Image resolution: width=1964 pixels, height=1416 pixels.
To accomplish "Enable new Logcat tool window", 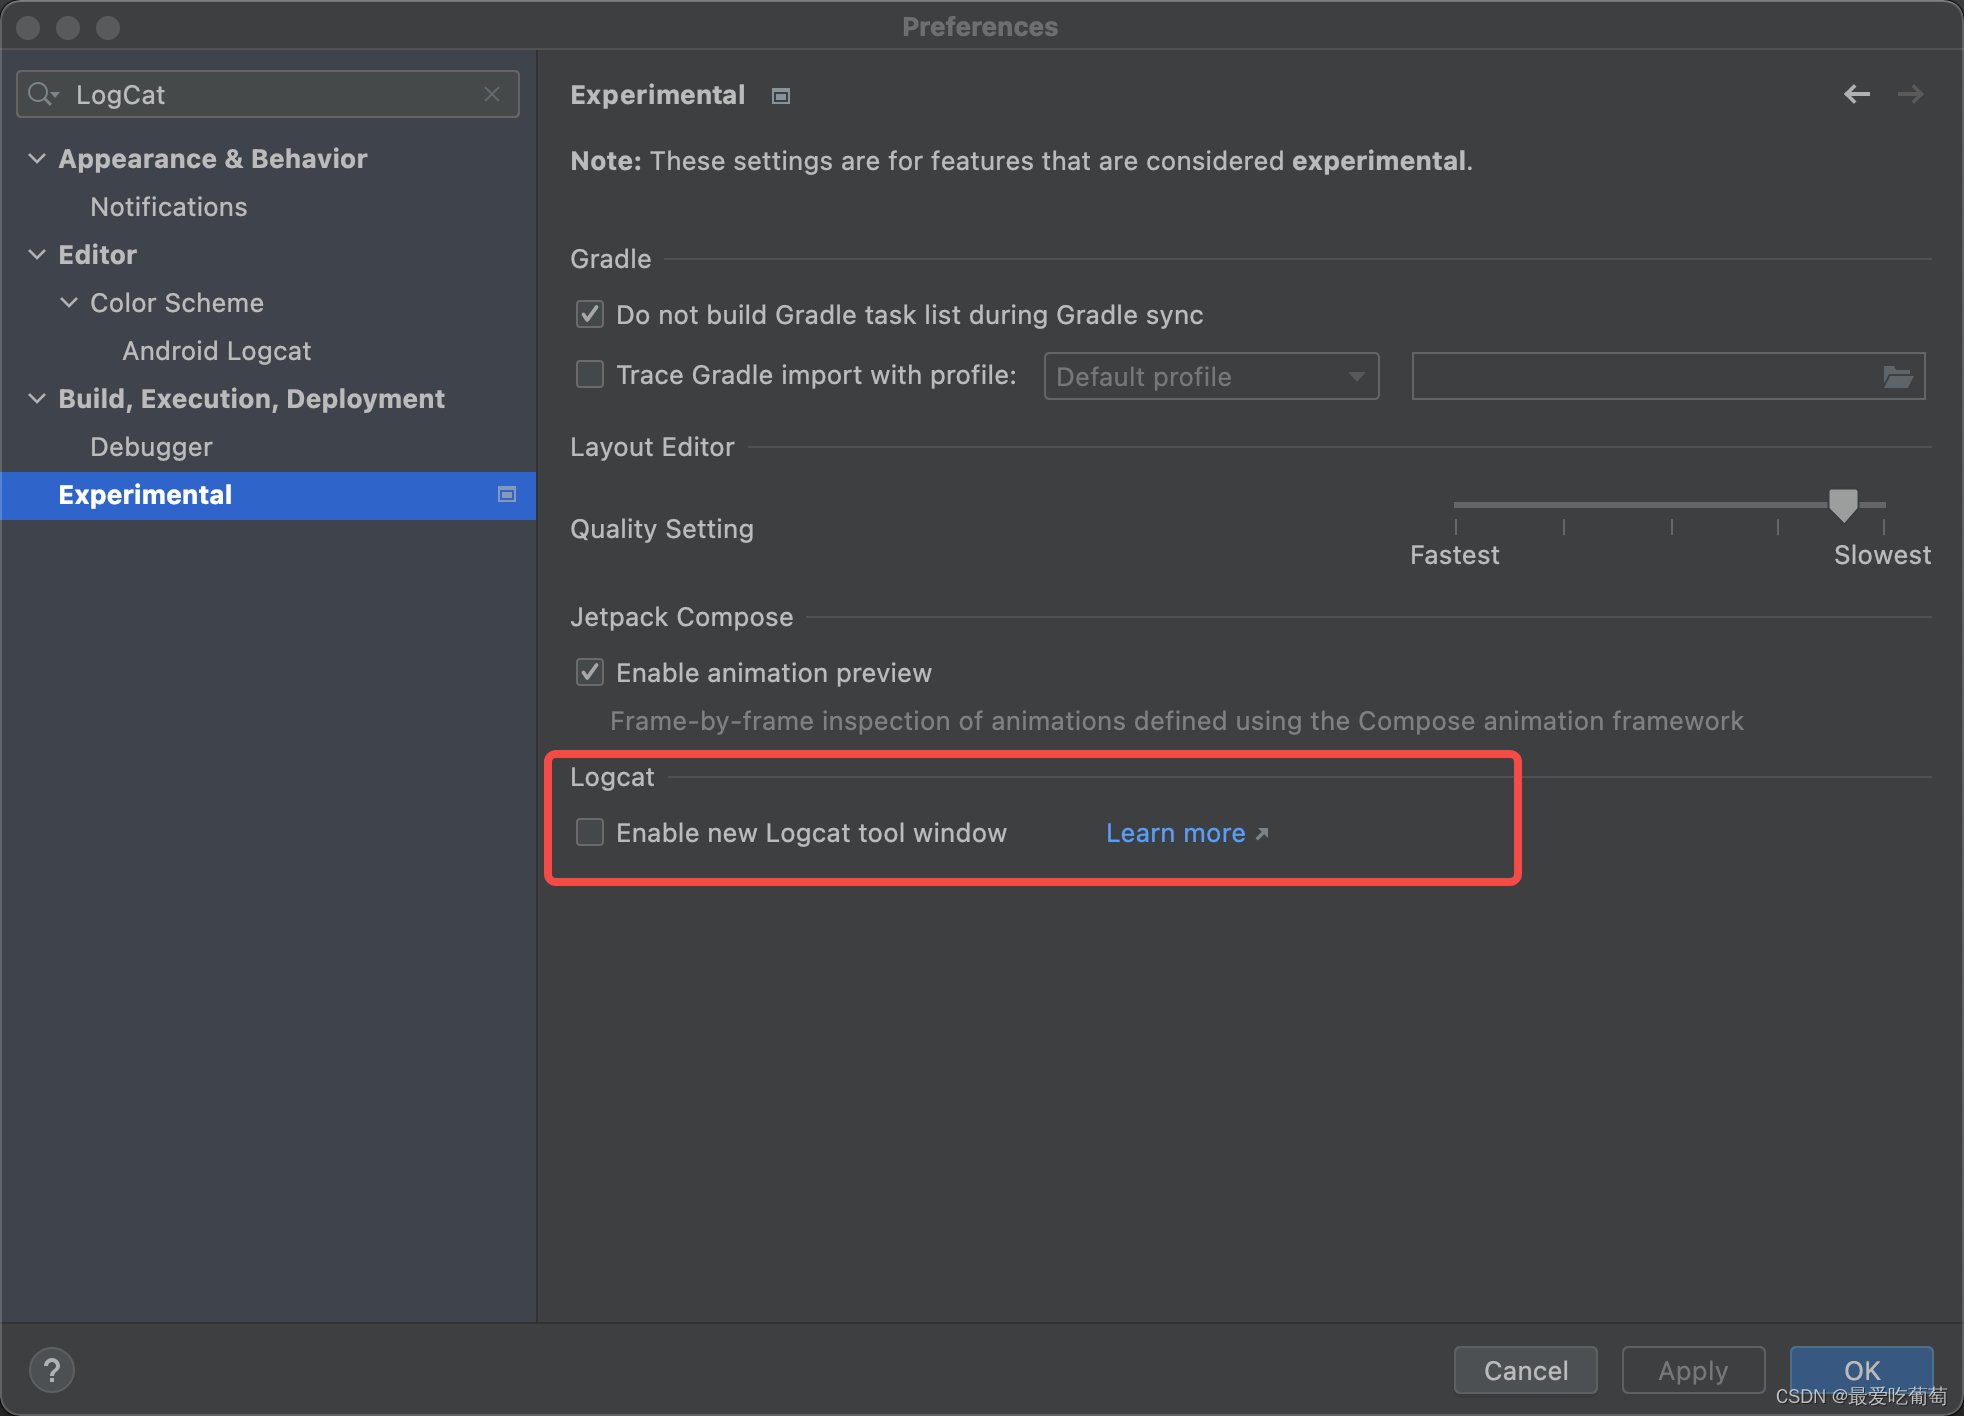I will click(x=589, y=834).
